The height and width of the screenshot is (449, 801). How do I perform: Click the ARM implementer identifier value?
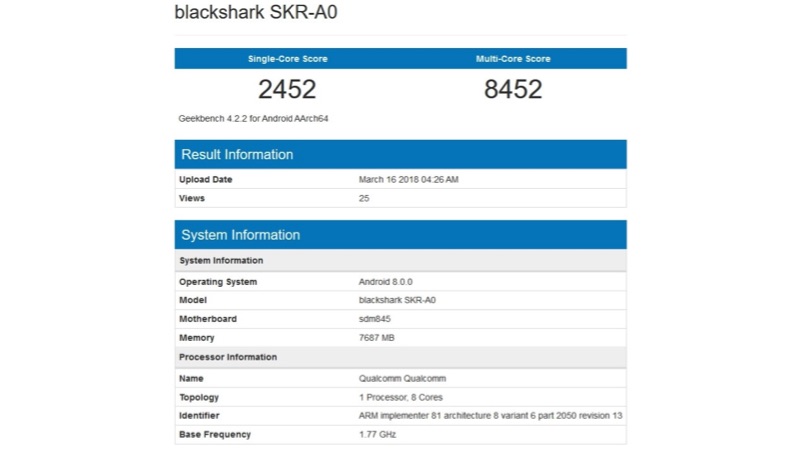[490, 415]
